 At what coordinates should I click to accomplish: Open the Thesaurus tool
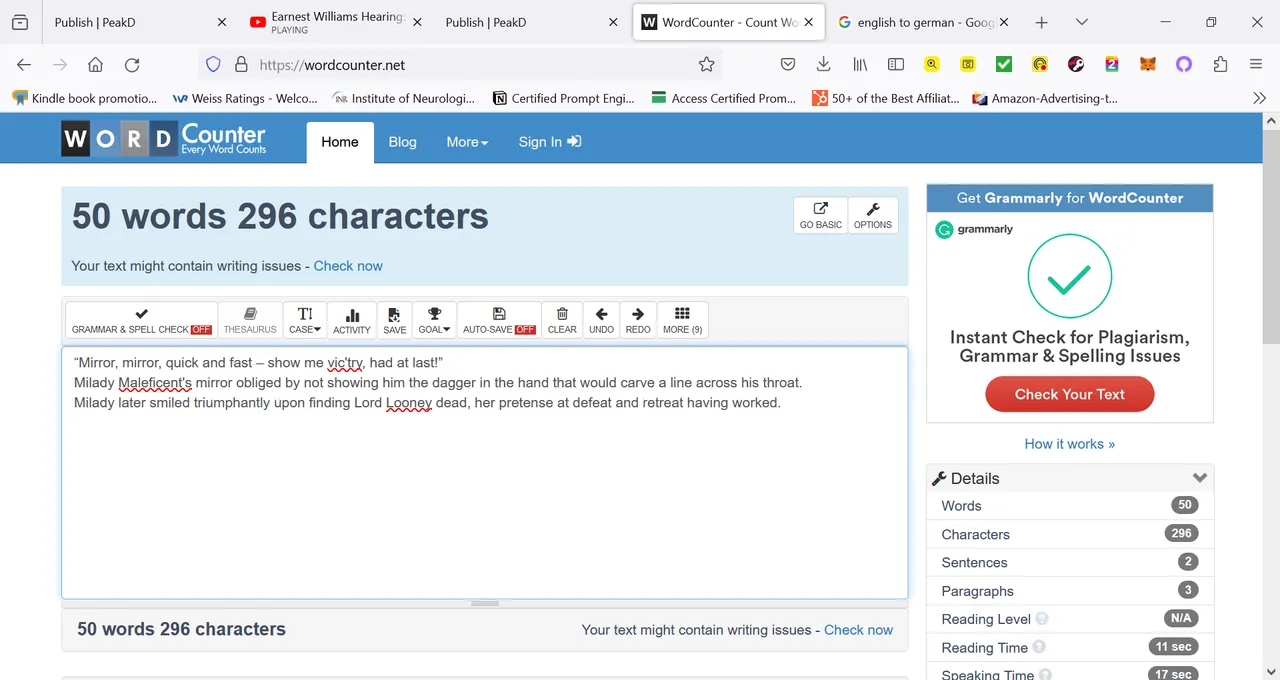click(250, 320)
